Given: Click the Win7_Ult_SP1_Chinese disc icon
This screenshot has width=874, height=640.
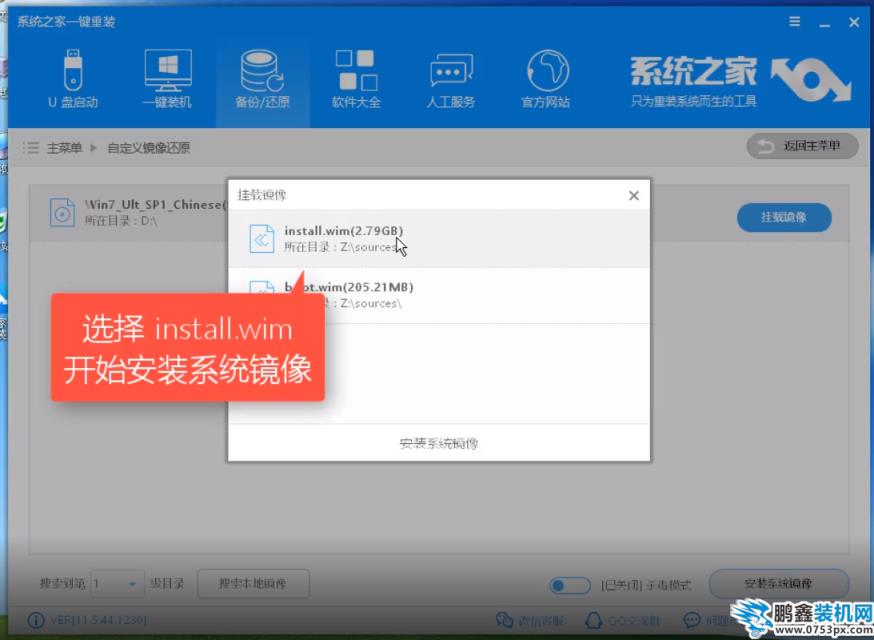Looking at the screenshot, I should (62, 212).
